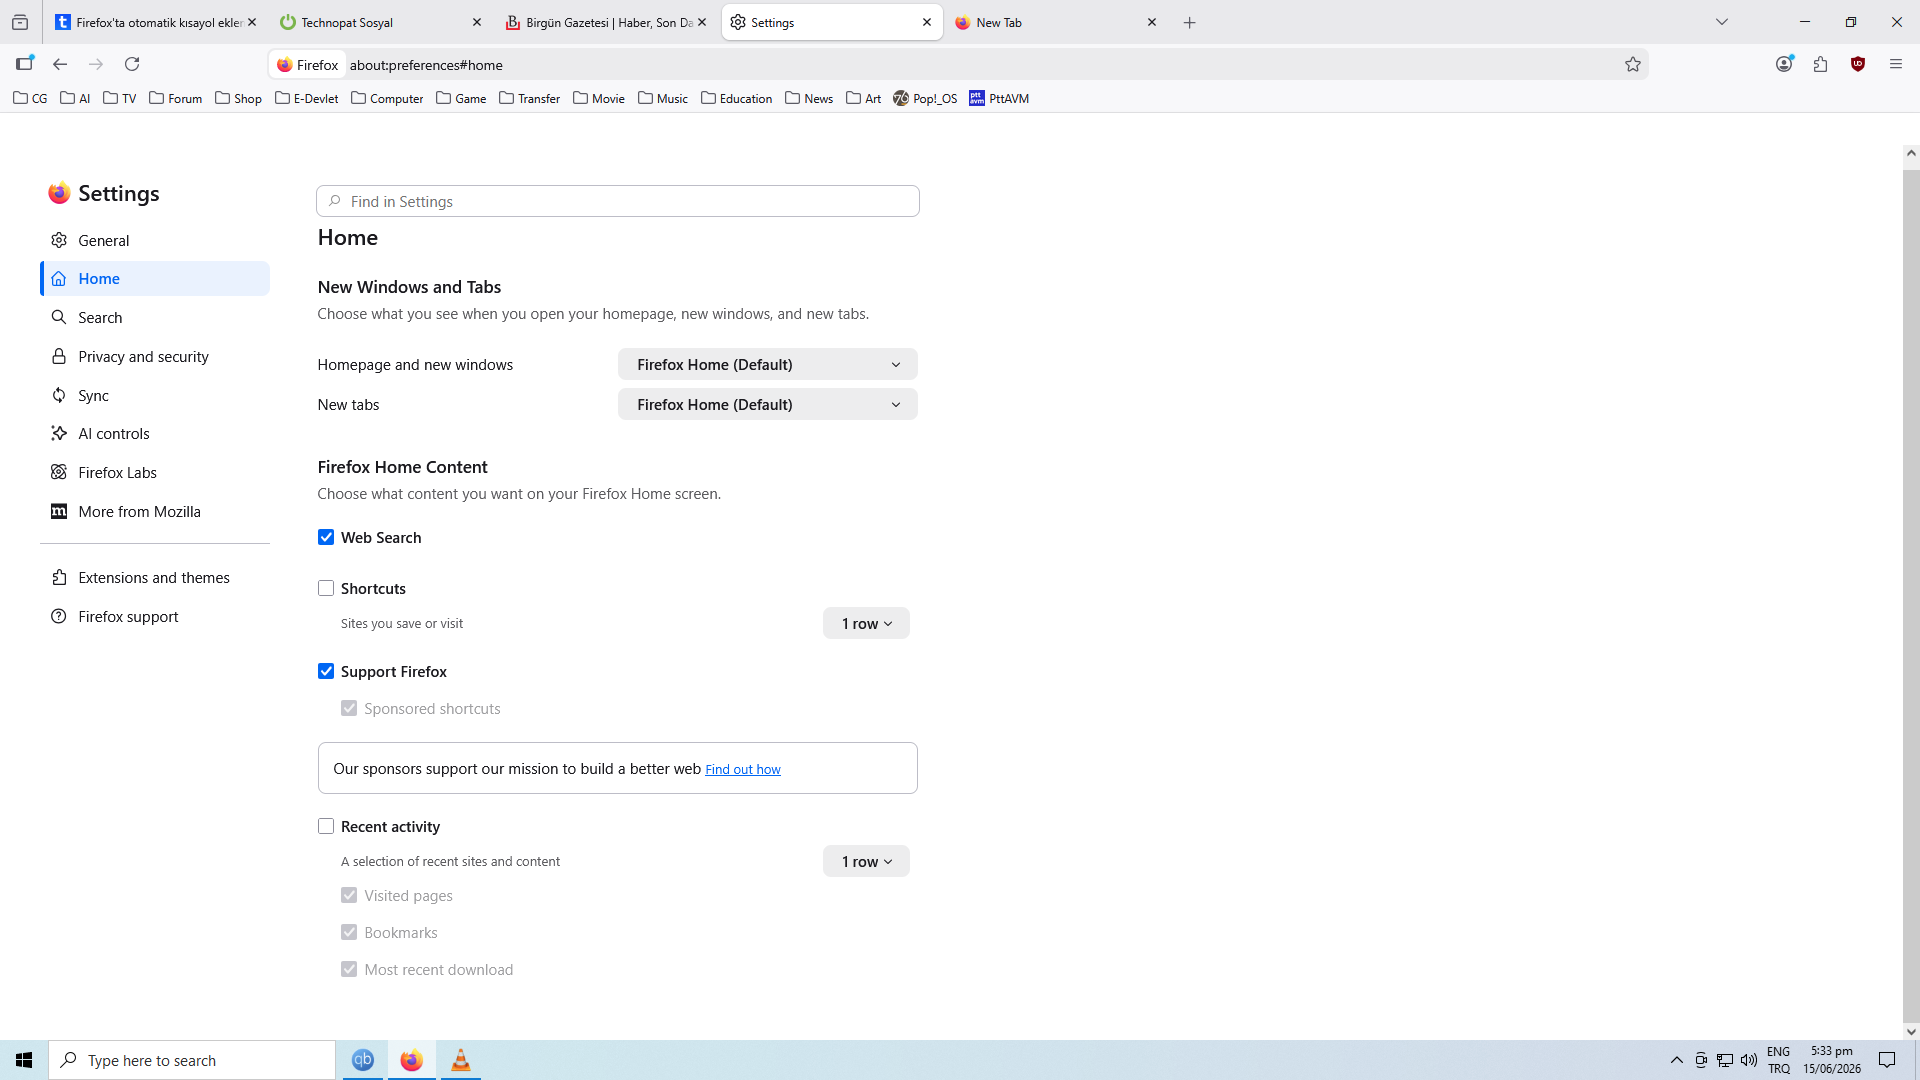
Task: Open VLC media player from taskbar
Action: point(460,1060)
